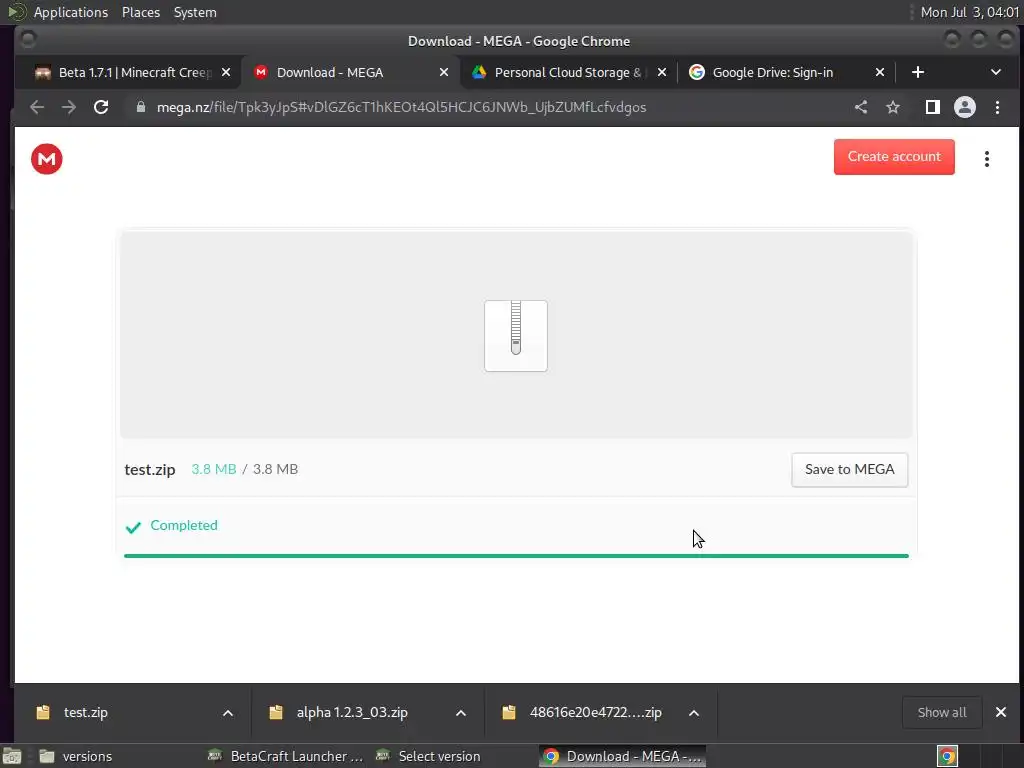Open MEGA page options menu beside Create account
Screen dimensions: 1024x768
tap(987, 159)
